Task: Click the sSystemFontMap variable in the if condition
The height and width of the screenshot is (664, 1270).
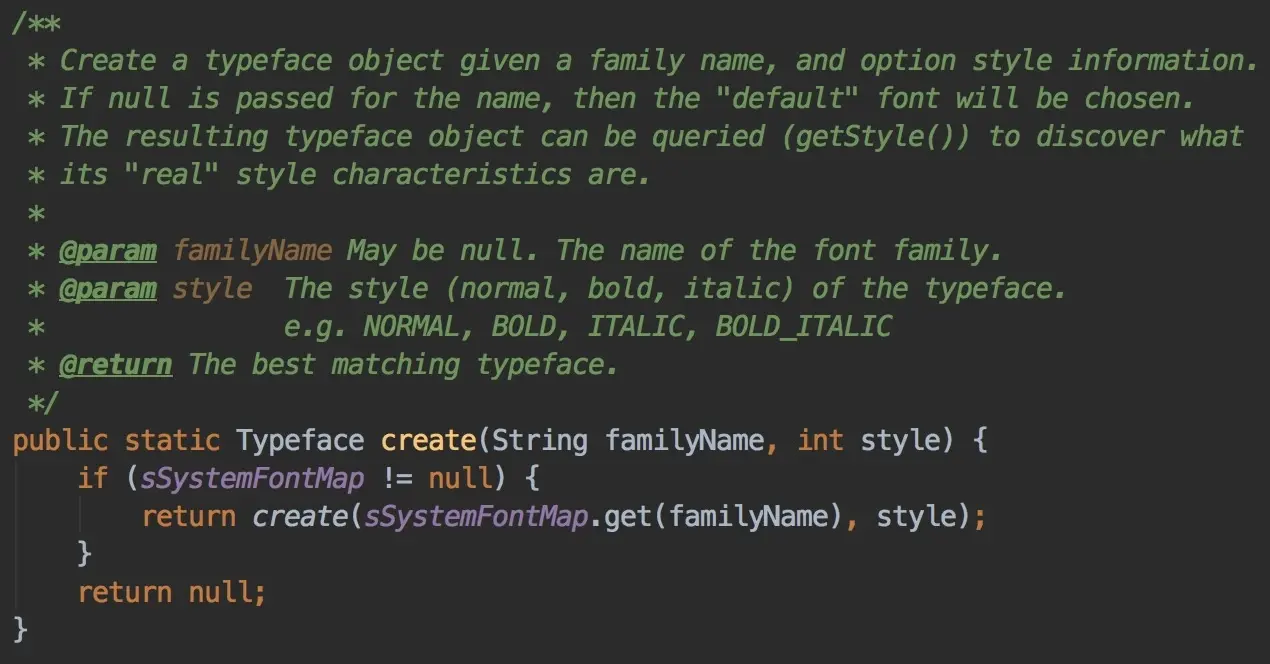Action: (x=251, y=478)
